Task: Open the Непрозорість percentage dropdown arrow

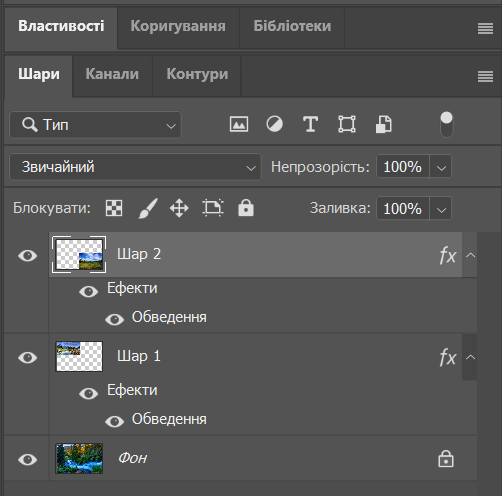Action: click(x=441, y=167)
